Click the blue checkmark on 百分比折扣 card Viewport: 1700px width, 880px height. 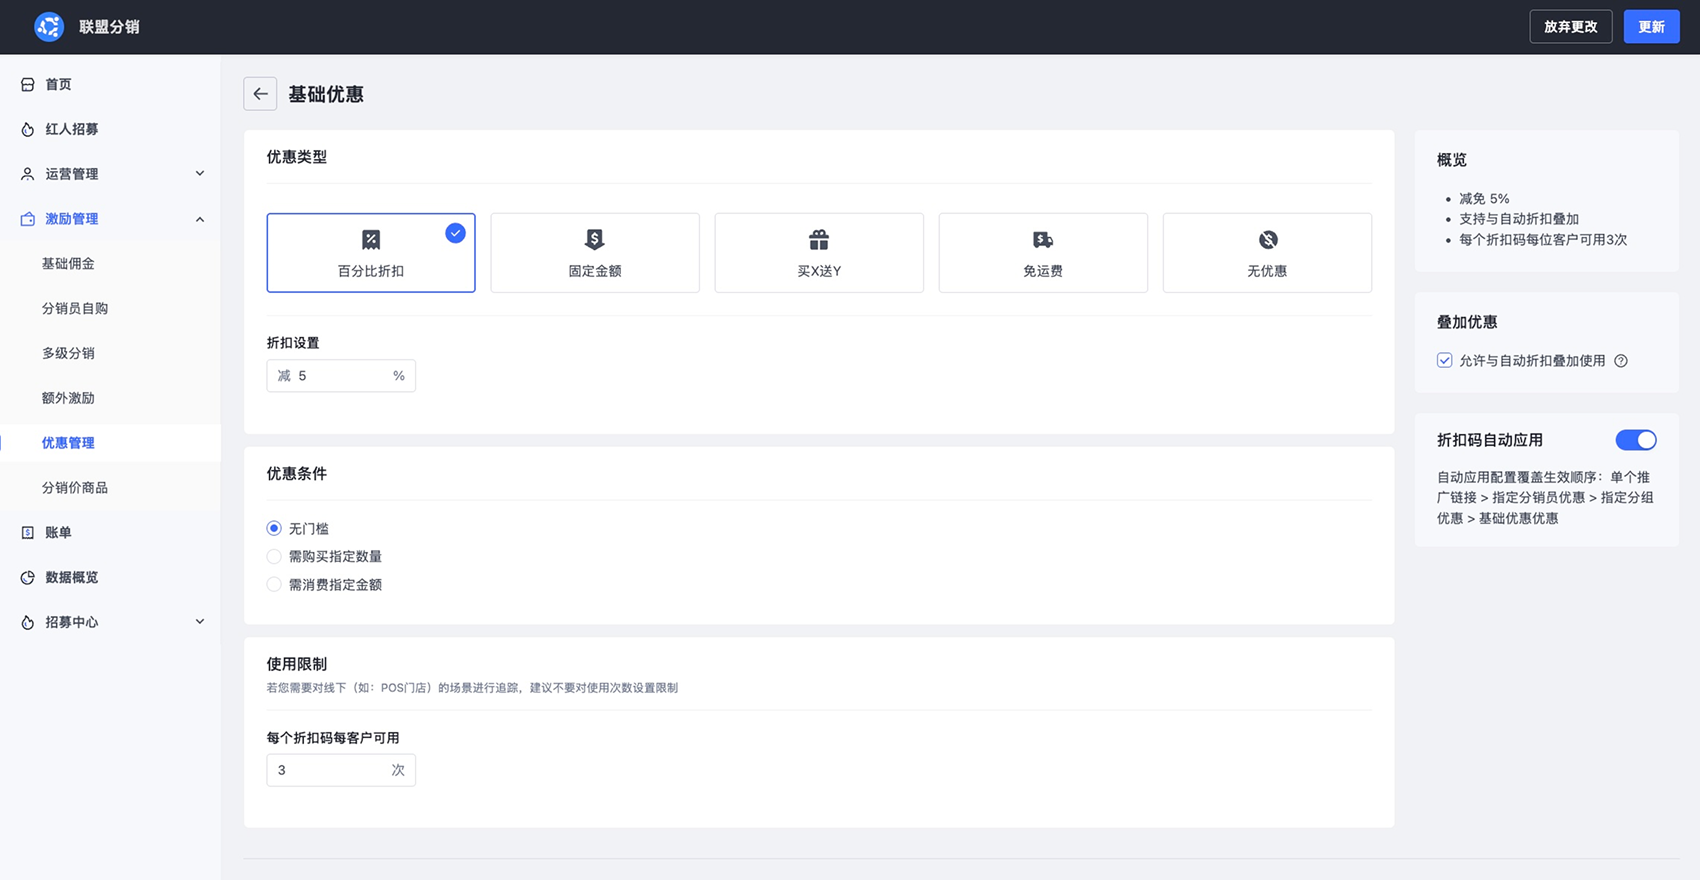point(455,233)
